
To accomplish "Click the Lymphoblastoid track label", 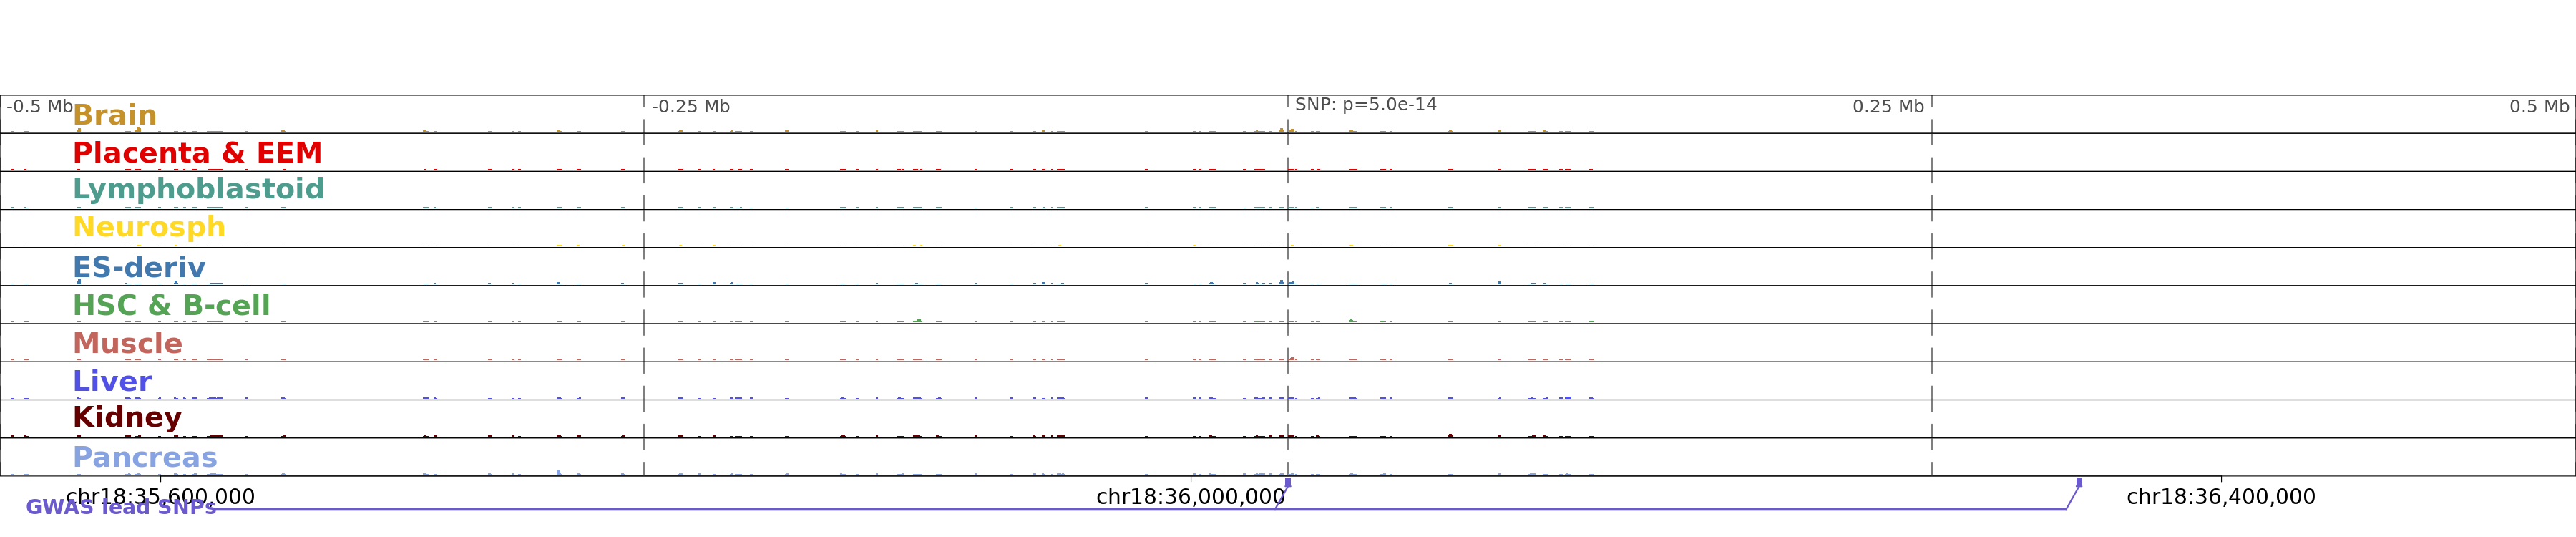I will click(x=198, y=189).
